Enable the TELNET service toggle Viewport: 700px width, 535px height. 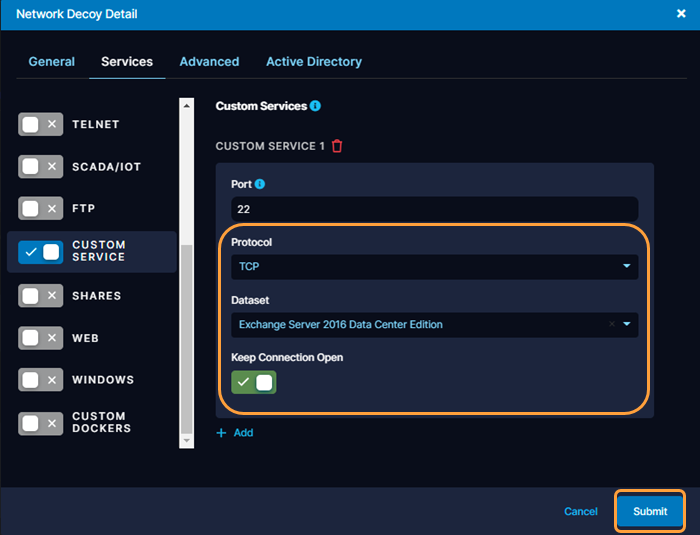tap(40, 125)
